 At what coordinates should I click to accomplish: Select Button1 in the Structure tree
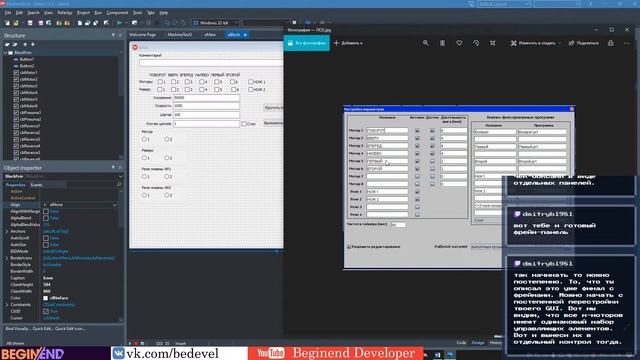[27, 60]
